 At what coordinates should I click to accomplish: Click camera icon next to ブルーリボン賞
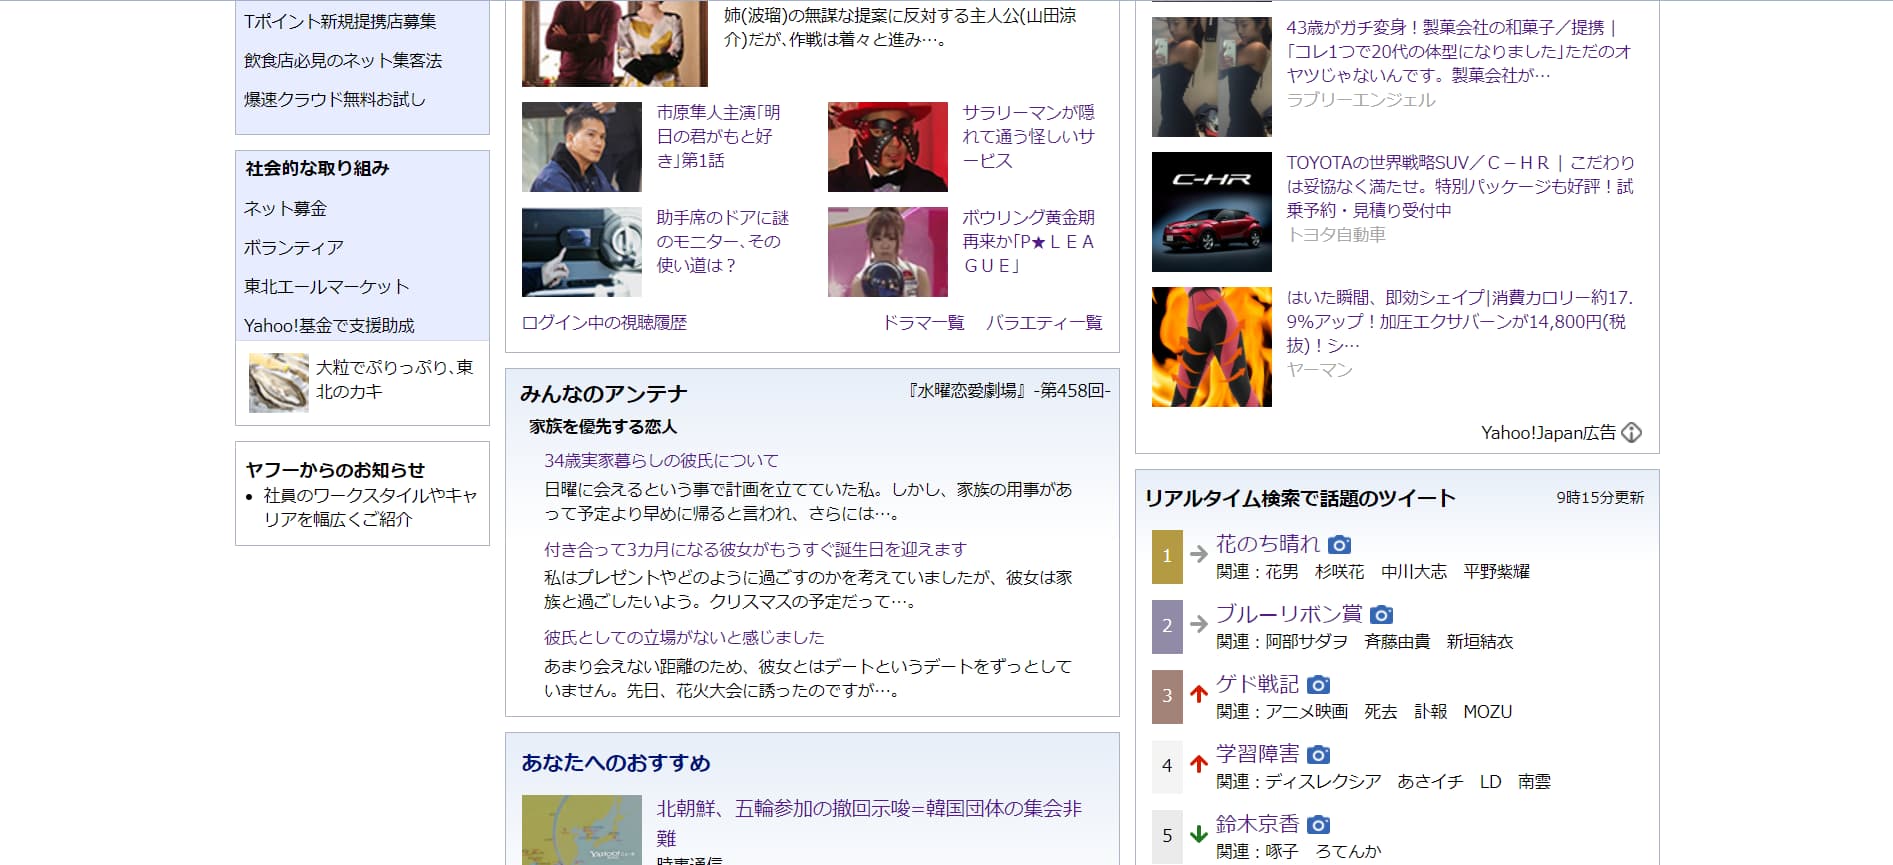point(1381,615)
